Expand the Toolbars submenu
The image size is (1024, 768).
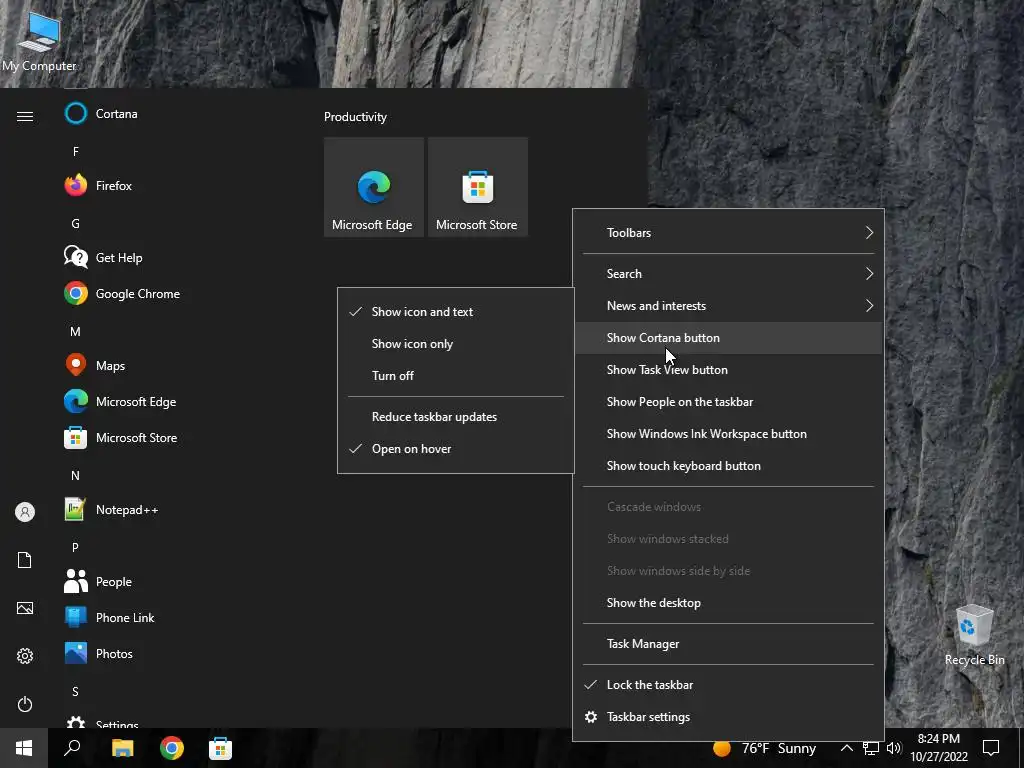point(728,232)
